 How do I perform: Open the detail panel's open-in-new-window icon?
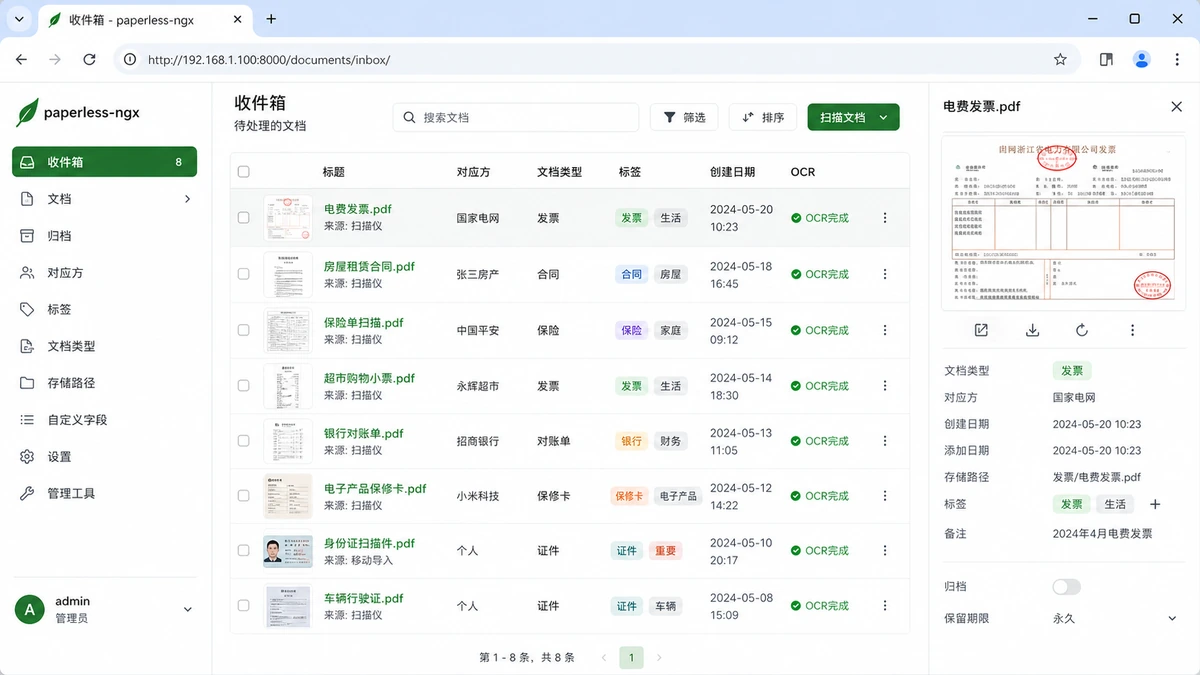(x=982, y=330)
